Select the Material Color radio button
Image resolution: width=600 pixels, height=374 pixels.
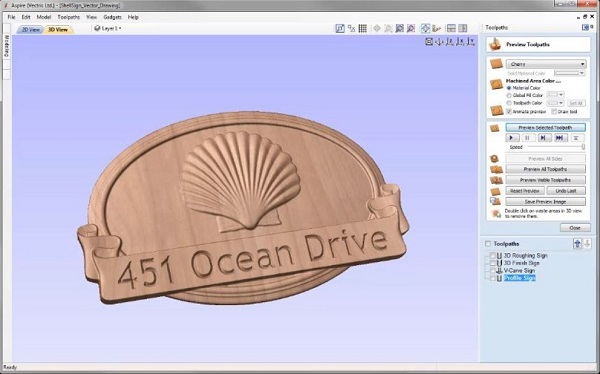pos(509,88)
